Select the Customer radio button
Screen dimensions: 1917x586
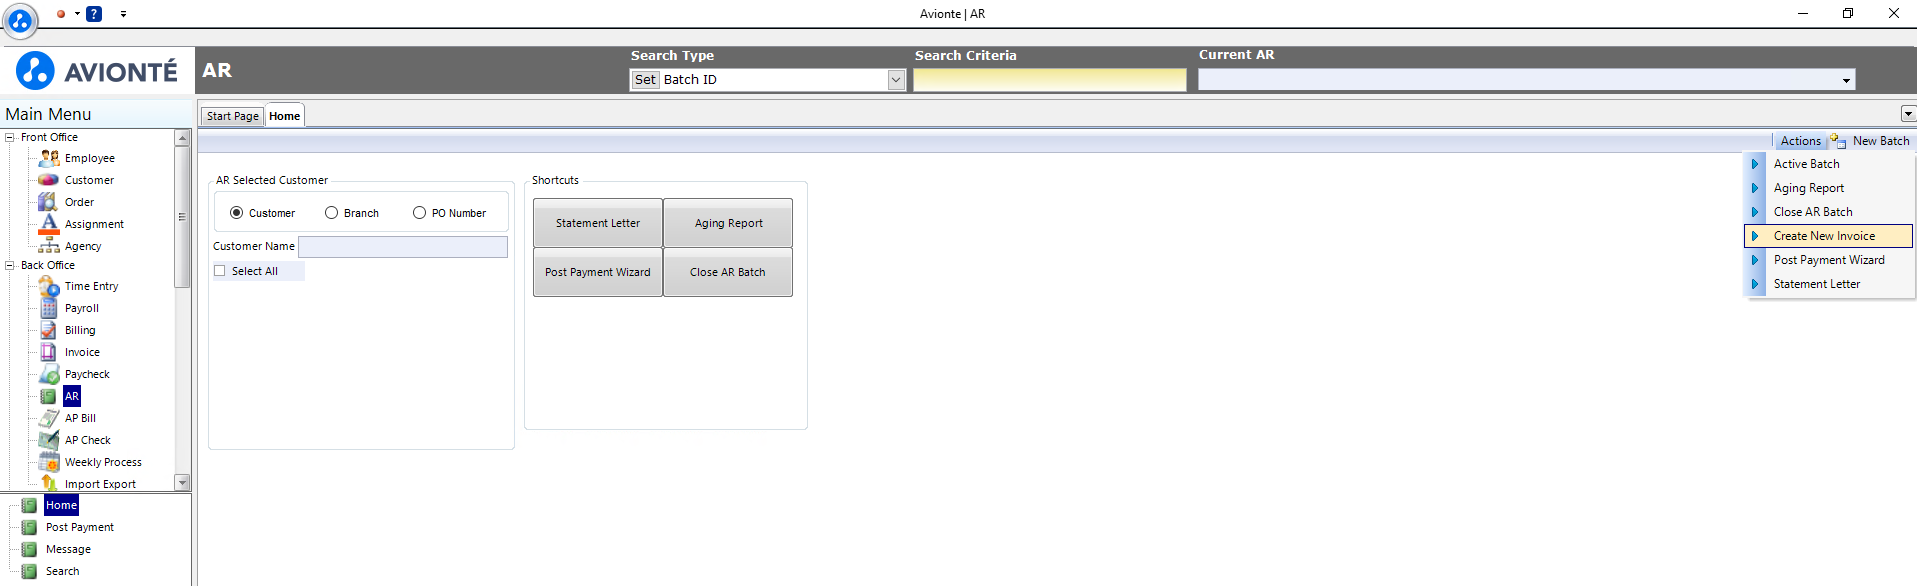click(x=237, y=213)
